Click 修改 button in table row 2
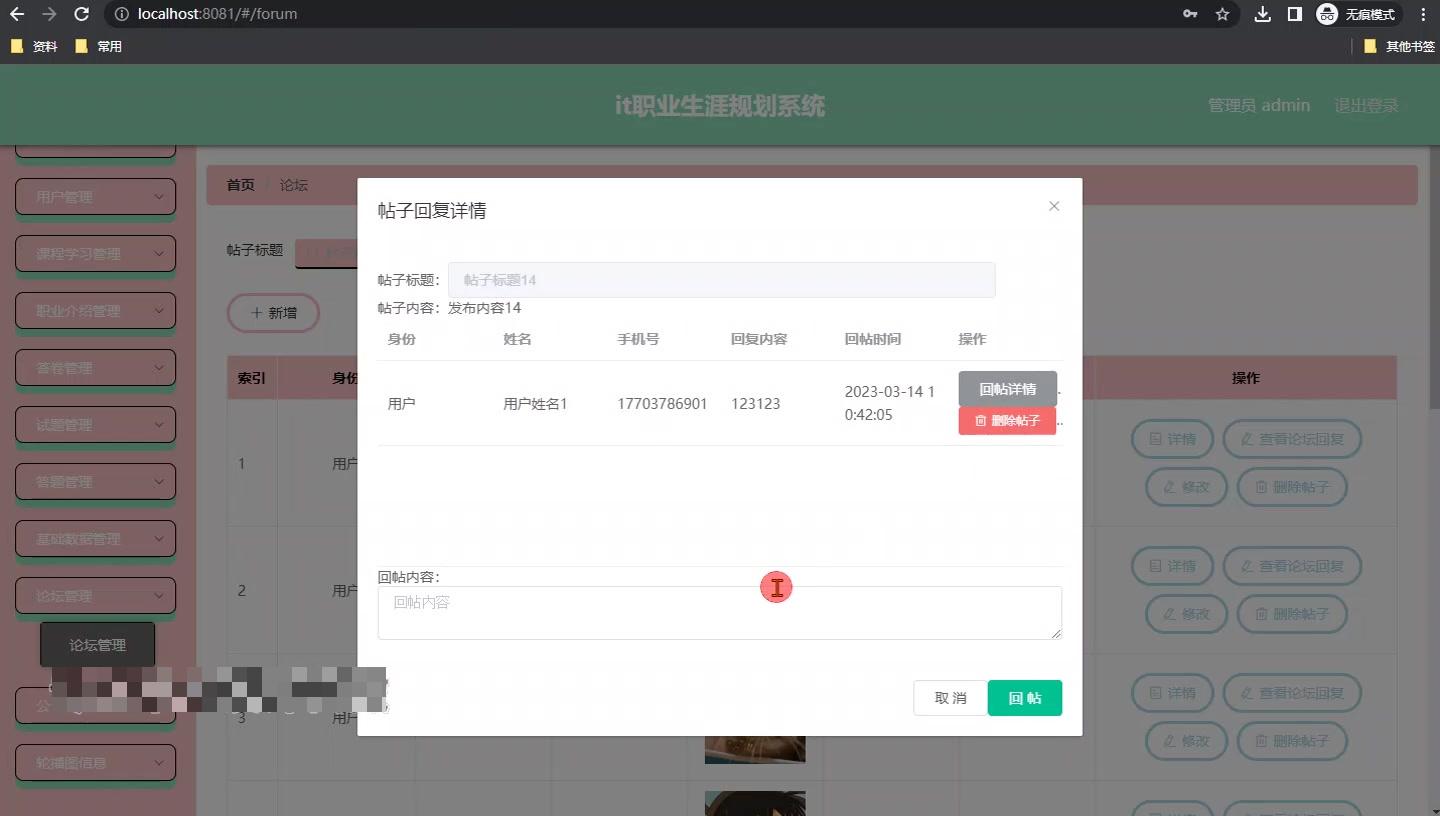 (1186, 614)
